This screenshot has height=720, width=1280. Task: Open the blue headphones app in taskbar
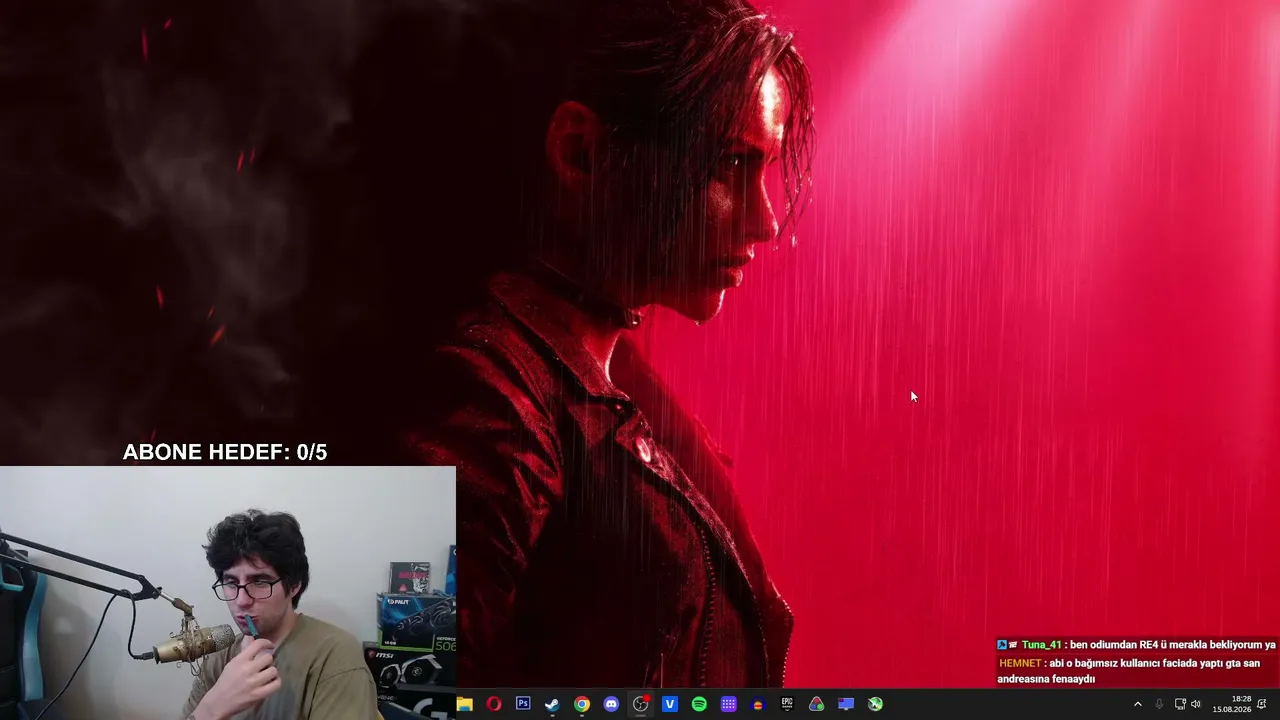(758, 704)
